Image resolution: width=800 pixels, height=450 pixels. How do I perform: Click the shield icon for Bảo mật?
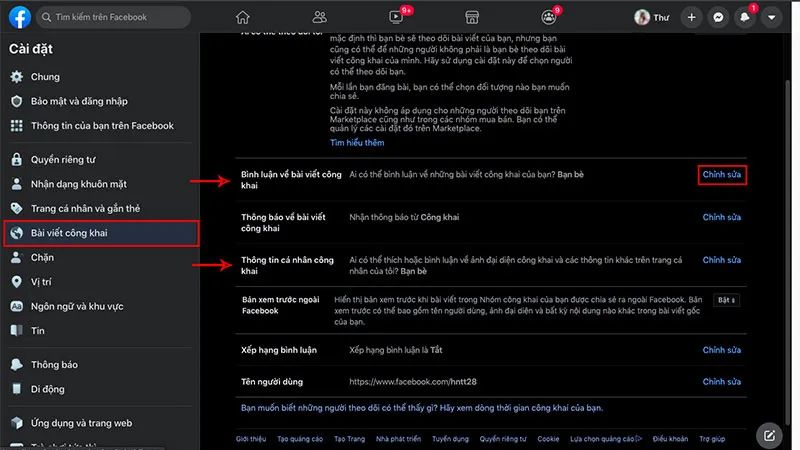17,101
